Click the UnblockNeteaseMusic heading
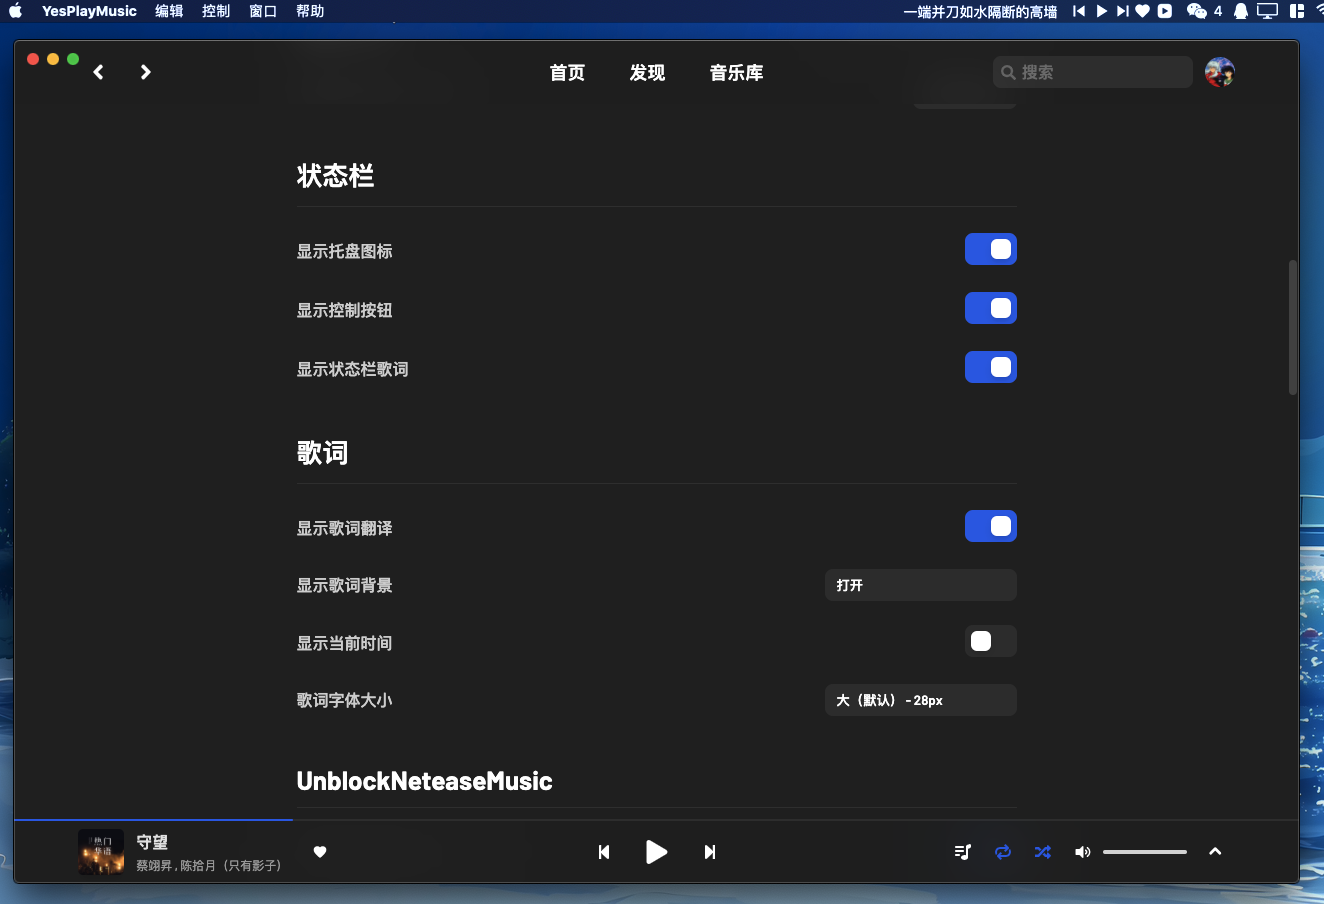1324x904 pixels. pos(424,781)
